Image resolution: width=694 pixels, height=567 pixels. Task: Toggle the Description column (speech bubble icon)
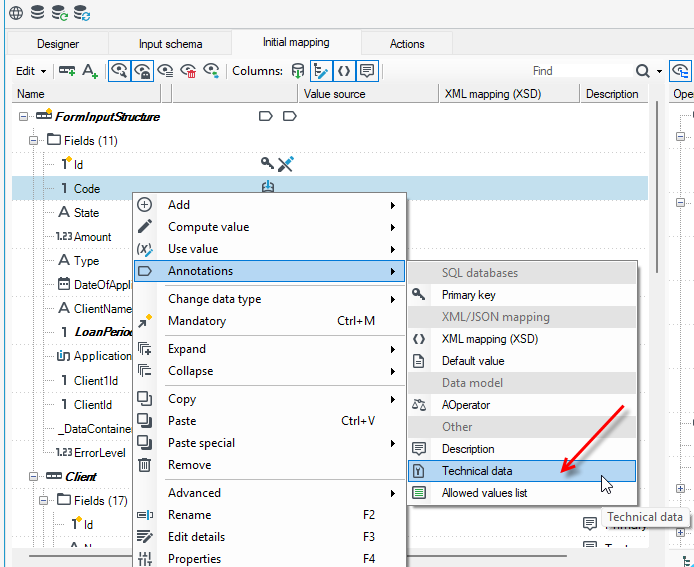click(x=367, y=71)
